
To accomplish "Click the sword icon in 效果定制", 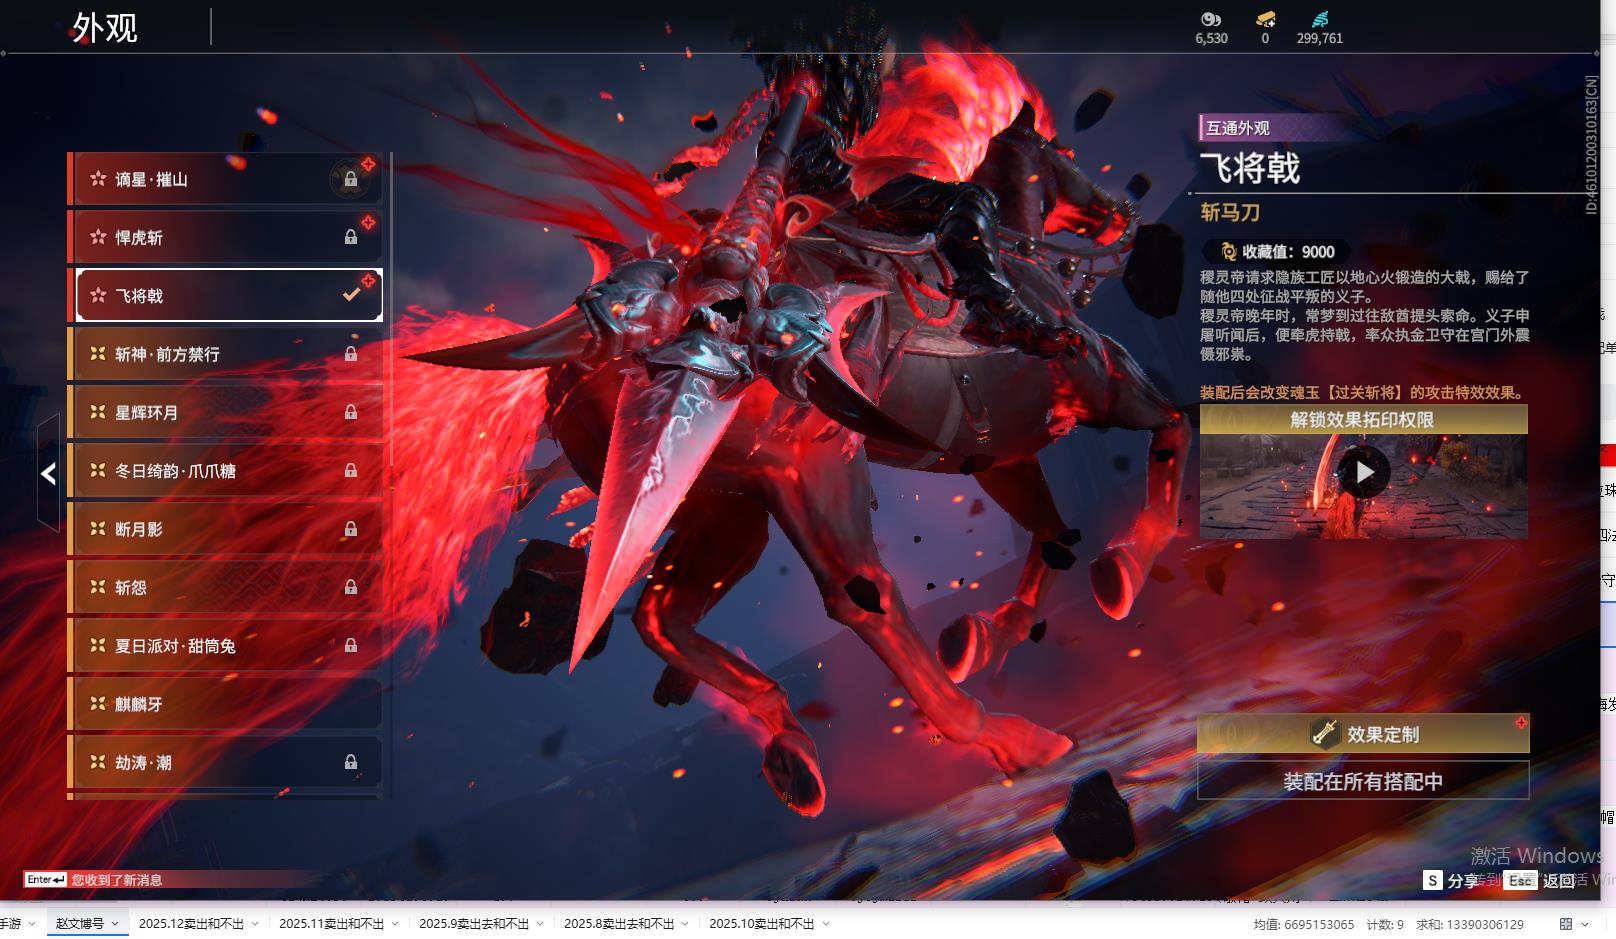I will [1324, 734].
